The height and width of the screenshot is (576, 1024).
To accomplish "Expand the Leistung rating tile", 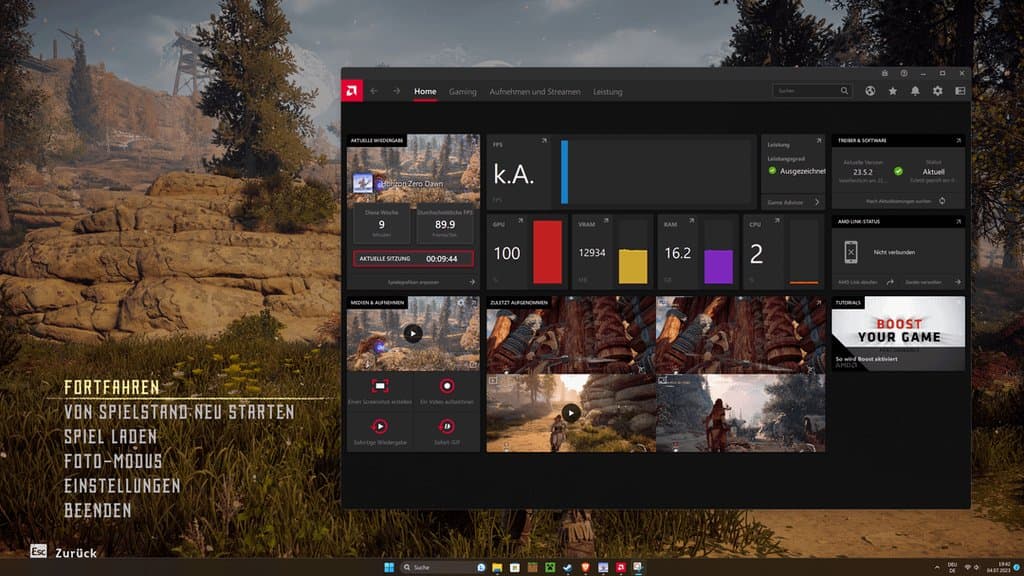I will [x=818, y=140].
